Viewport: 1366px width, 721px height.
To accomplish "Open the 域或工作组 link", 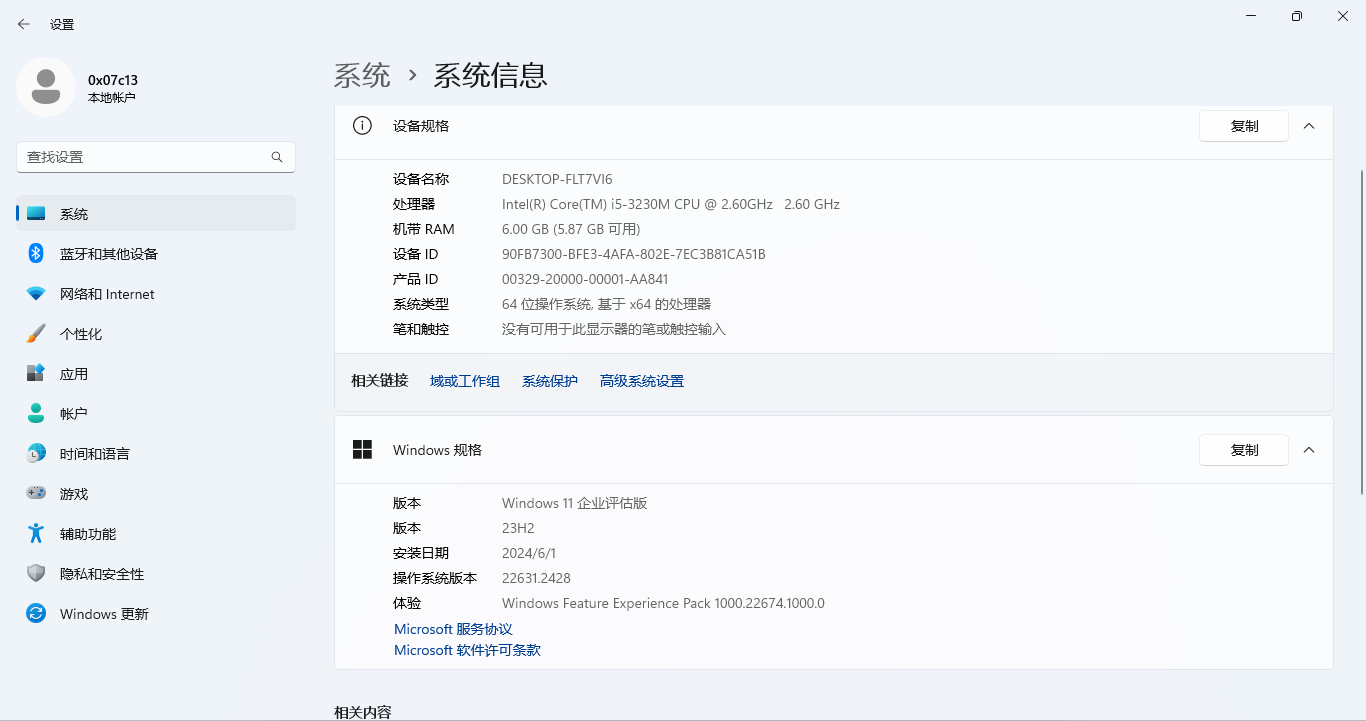I will pyautogui.click(x=465, y=381).
